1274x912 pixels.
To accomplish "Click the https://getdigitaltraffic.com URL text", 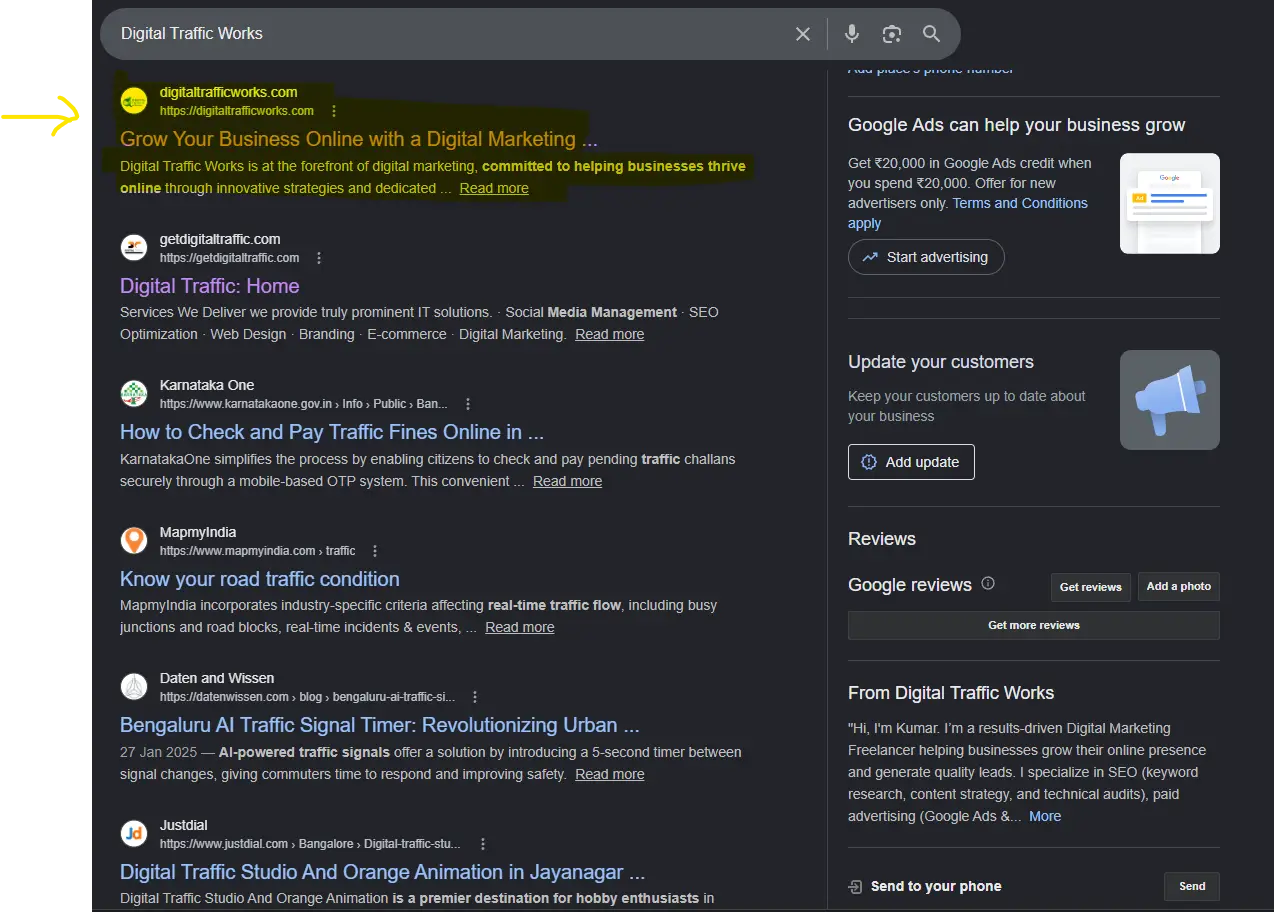I will click(230, 258).
